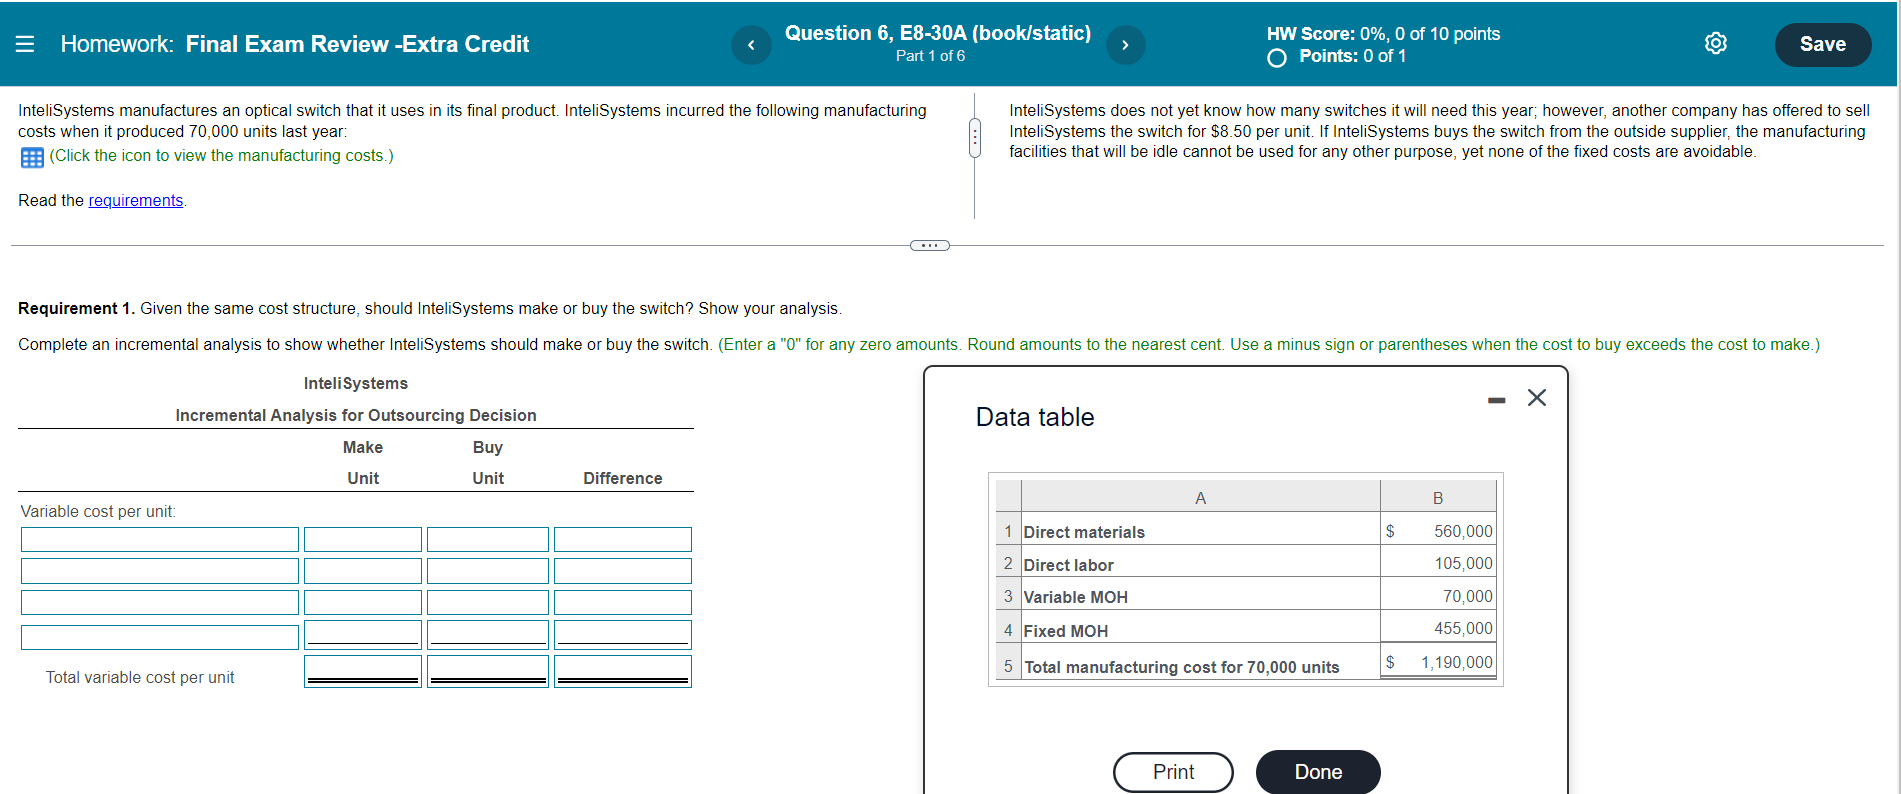Click first row Make Unit input
The width and height of the screenshot is (1901, 794).
point(363,540)
